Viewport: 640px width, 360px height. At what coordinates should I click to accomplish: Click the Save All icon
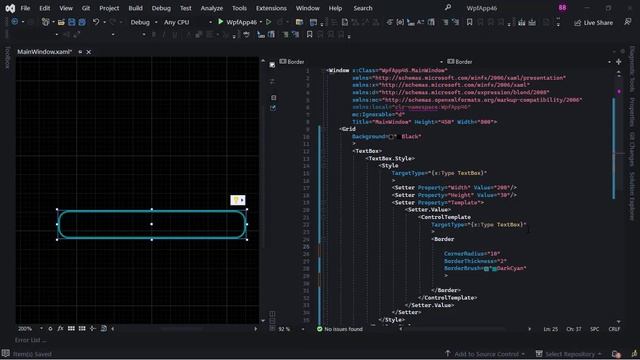[x=82, y=22]
